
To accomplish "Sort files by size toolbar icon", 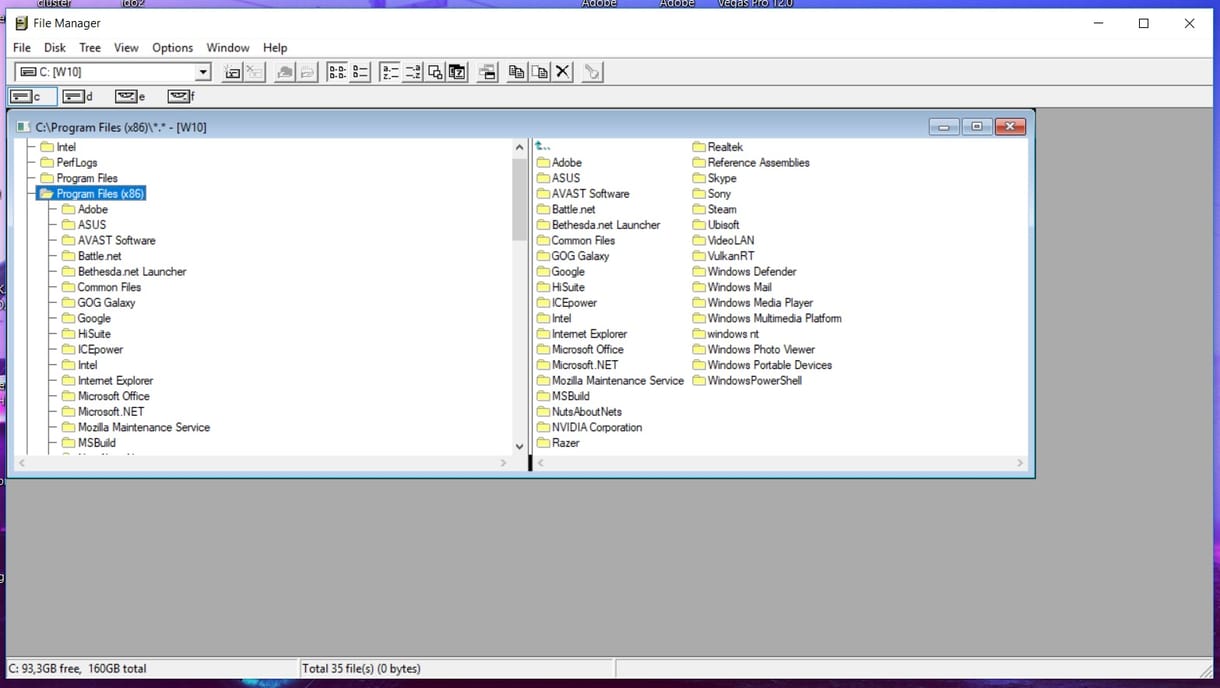I will 435,72.
